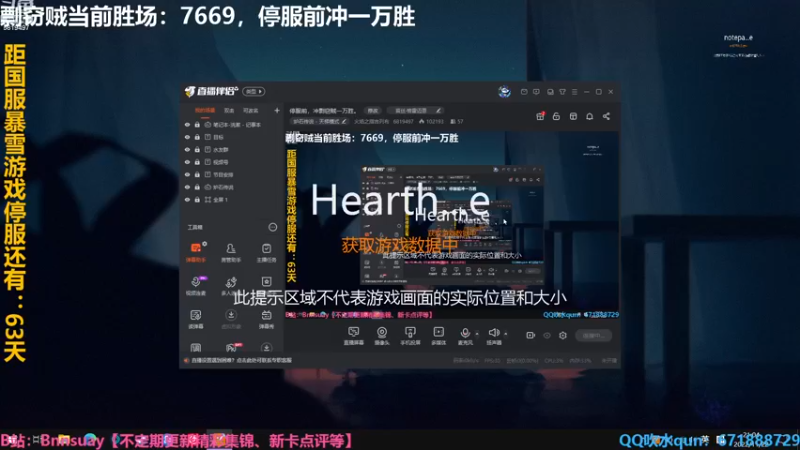The height and width of the screenshot is (450, 800).
Task: Switch to the third scene tab
Action: point(251,110)
